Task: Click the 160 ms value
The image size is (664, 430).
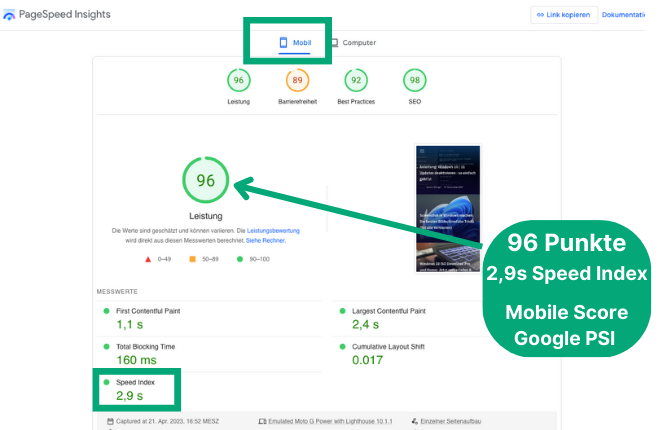Action: pyautogui.click(x=136, y=360)
